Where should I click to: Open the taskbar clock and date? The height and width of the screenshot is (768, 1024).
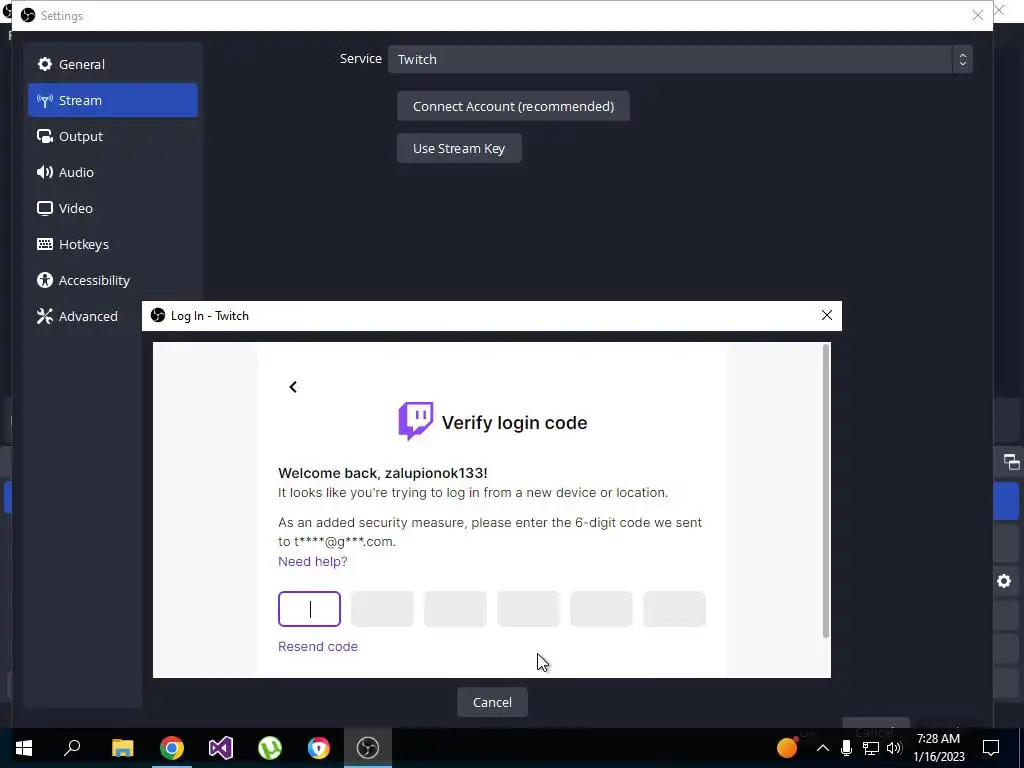click(x=939, y=748)
